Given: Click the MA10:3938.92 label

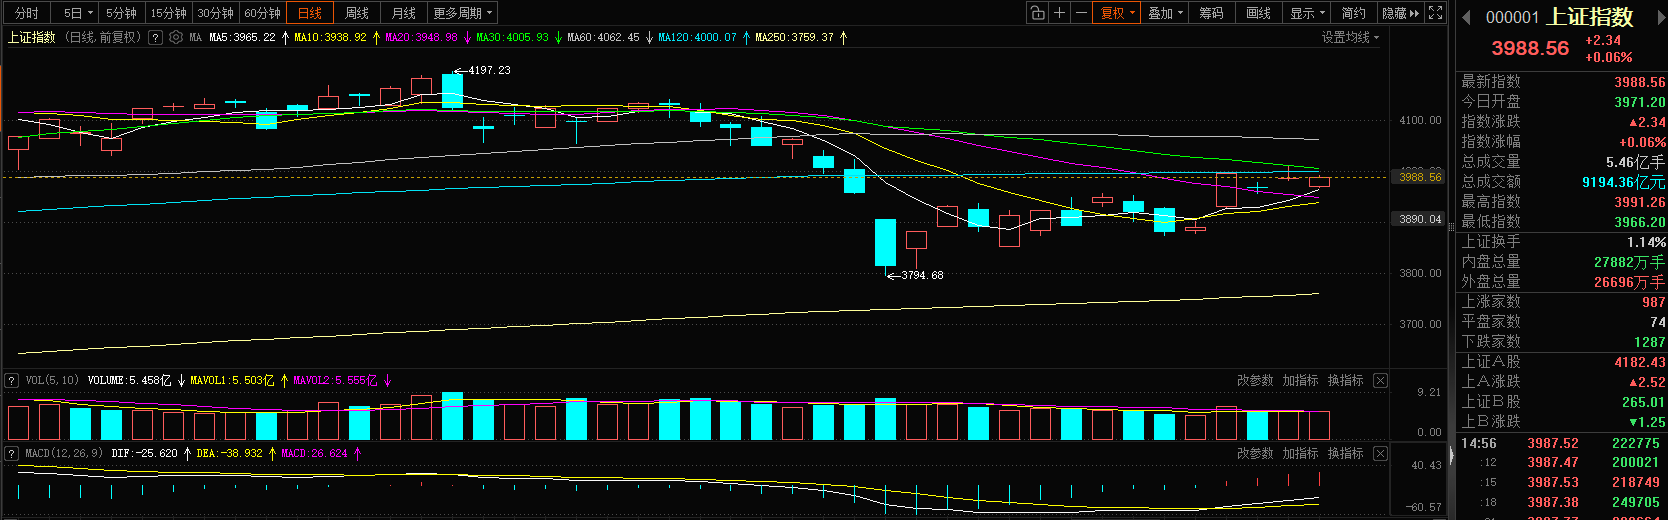Looking at the screenshot, I should click(x=330, y=37).
